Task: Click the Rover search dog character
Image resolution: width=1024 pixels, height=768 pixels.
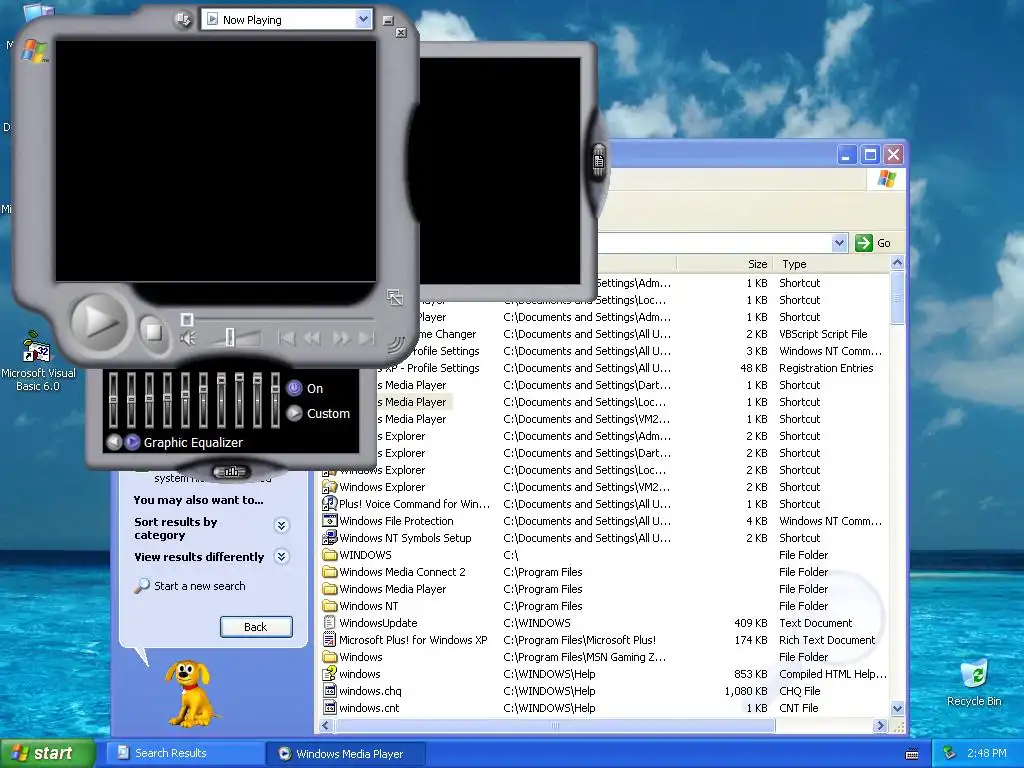Action: tap(189, 692)
